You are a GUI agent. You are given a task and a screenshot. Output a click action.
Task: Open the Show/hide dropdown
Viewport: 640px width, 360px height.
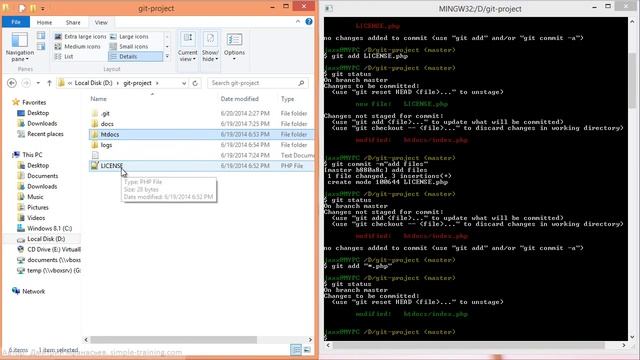210,47
